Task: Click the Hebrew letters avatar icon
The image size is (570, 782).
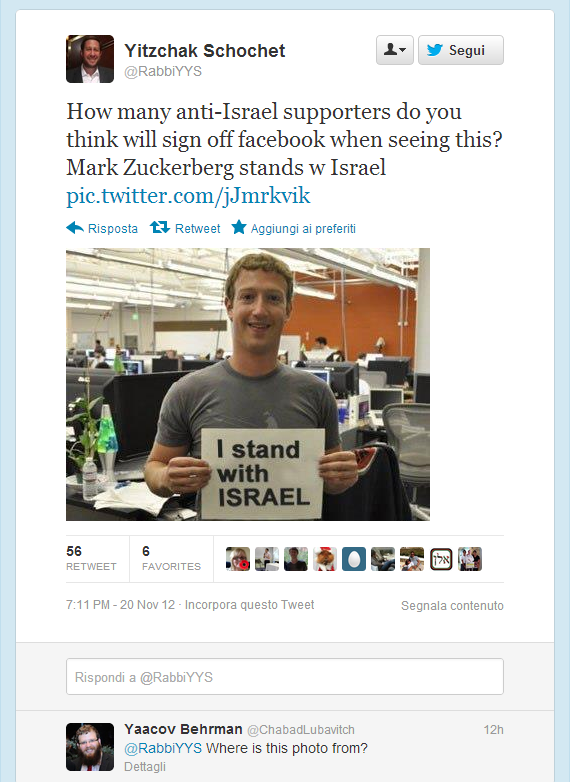Action: 441,559
